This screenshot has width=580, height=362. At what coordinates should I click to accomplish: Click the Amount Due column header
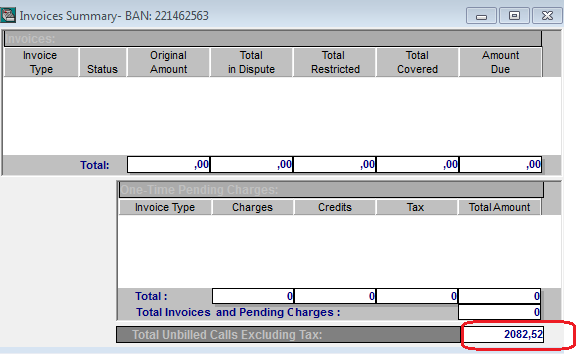pyautogui.click(x=500, y=62)
